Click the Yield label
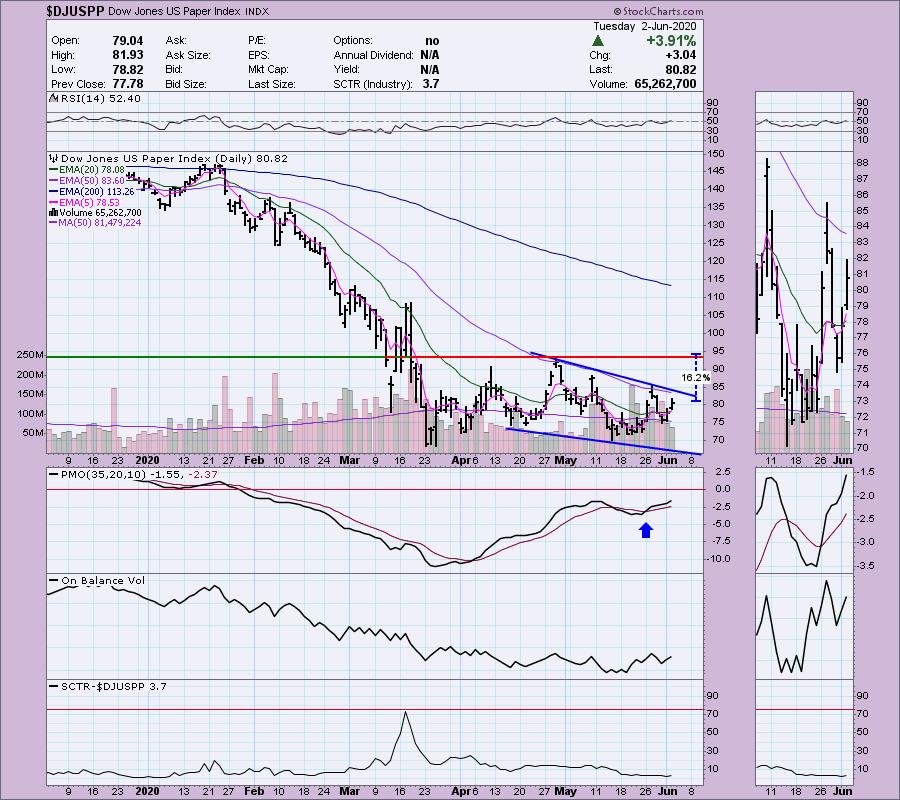This screenshot has height=800, width=900. (347, 69)
